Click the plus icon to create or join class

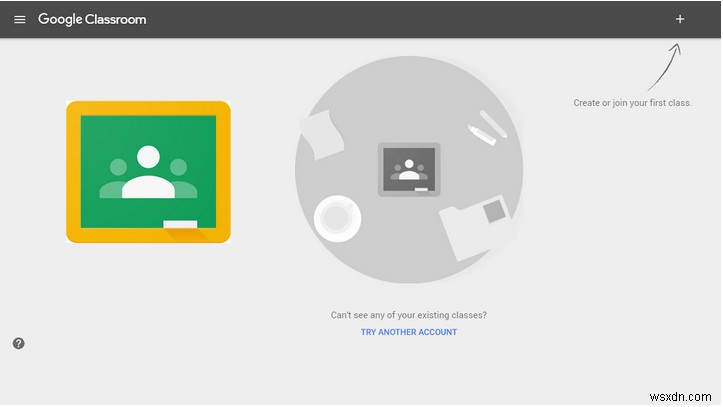tap(679, 19)
